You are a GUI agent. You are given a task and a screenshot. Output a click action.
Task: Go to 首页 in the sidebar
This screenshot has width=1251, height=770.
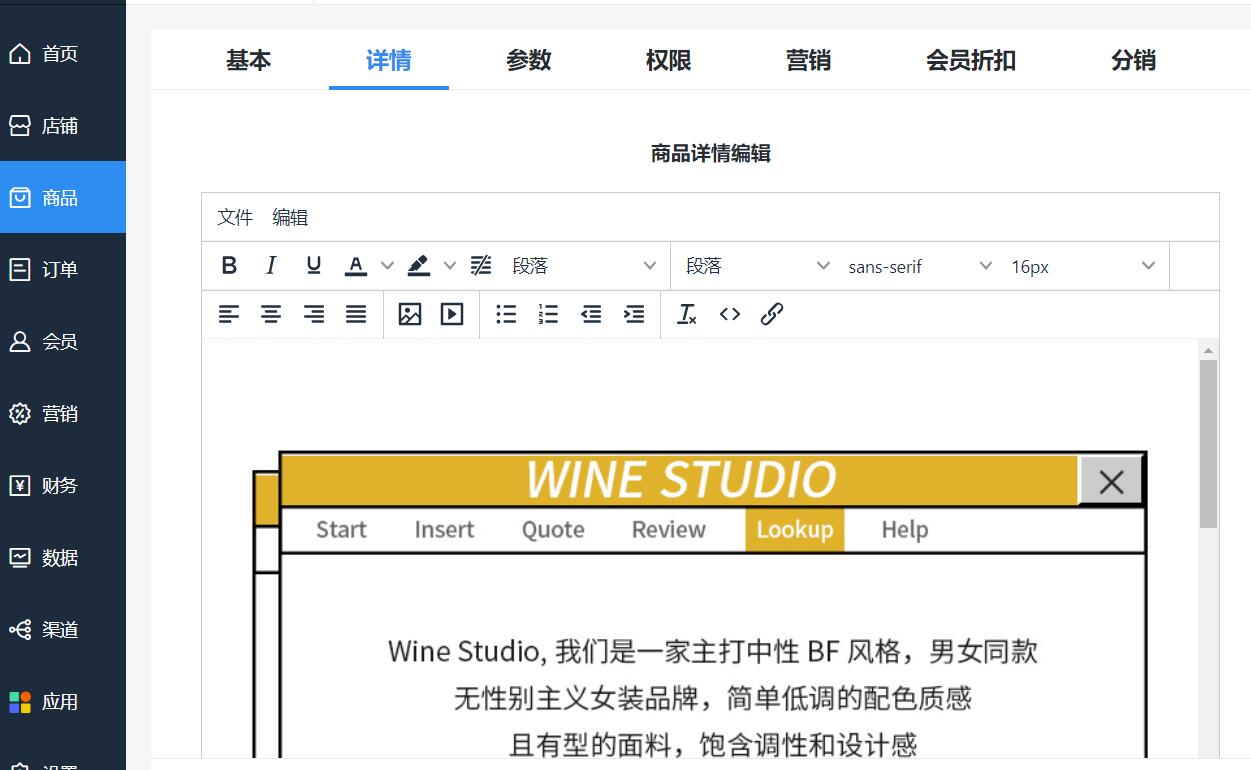click(x=63, y=54)
